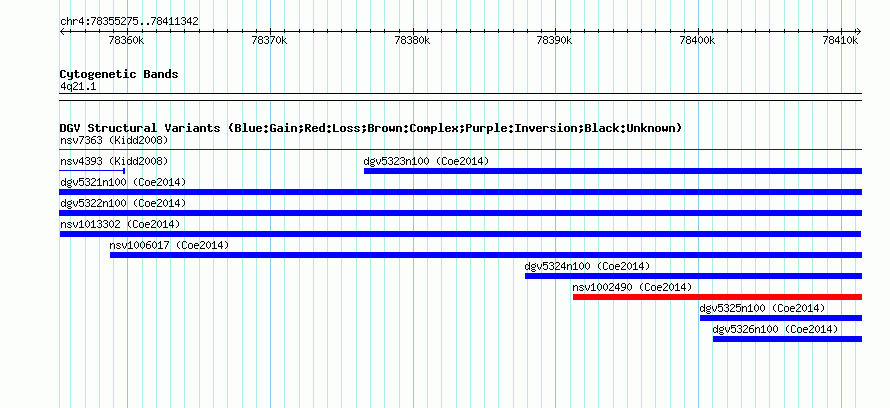890x408 pixels.
Task: Click the dgv5325n100 (Coe2014) label
Action: 762,308
